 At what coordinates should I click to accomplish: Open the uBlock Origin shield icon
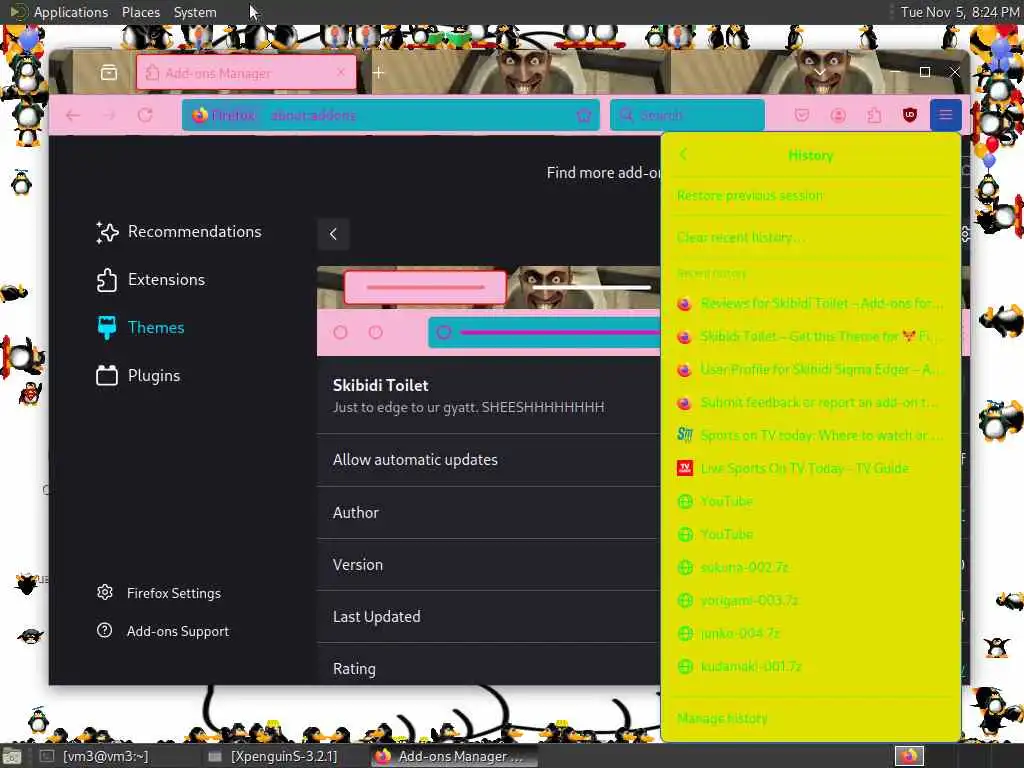[910, 115]
